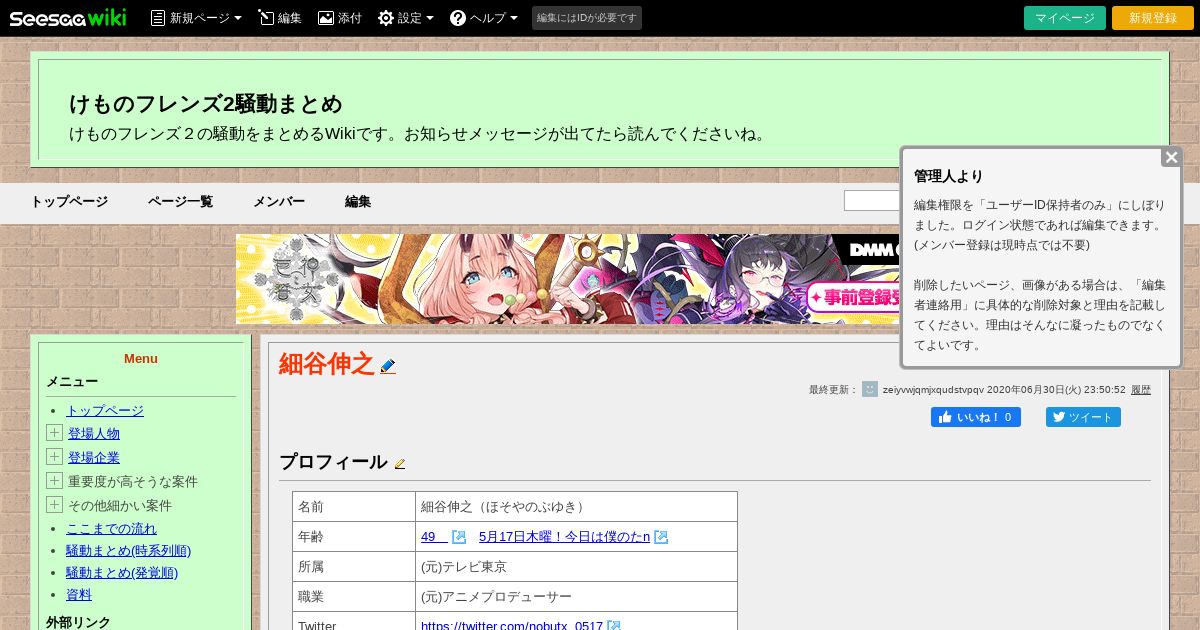Click the edit pencil icon beside プロフィール heading
1200x630 pixels.
400,464
